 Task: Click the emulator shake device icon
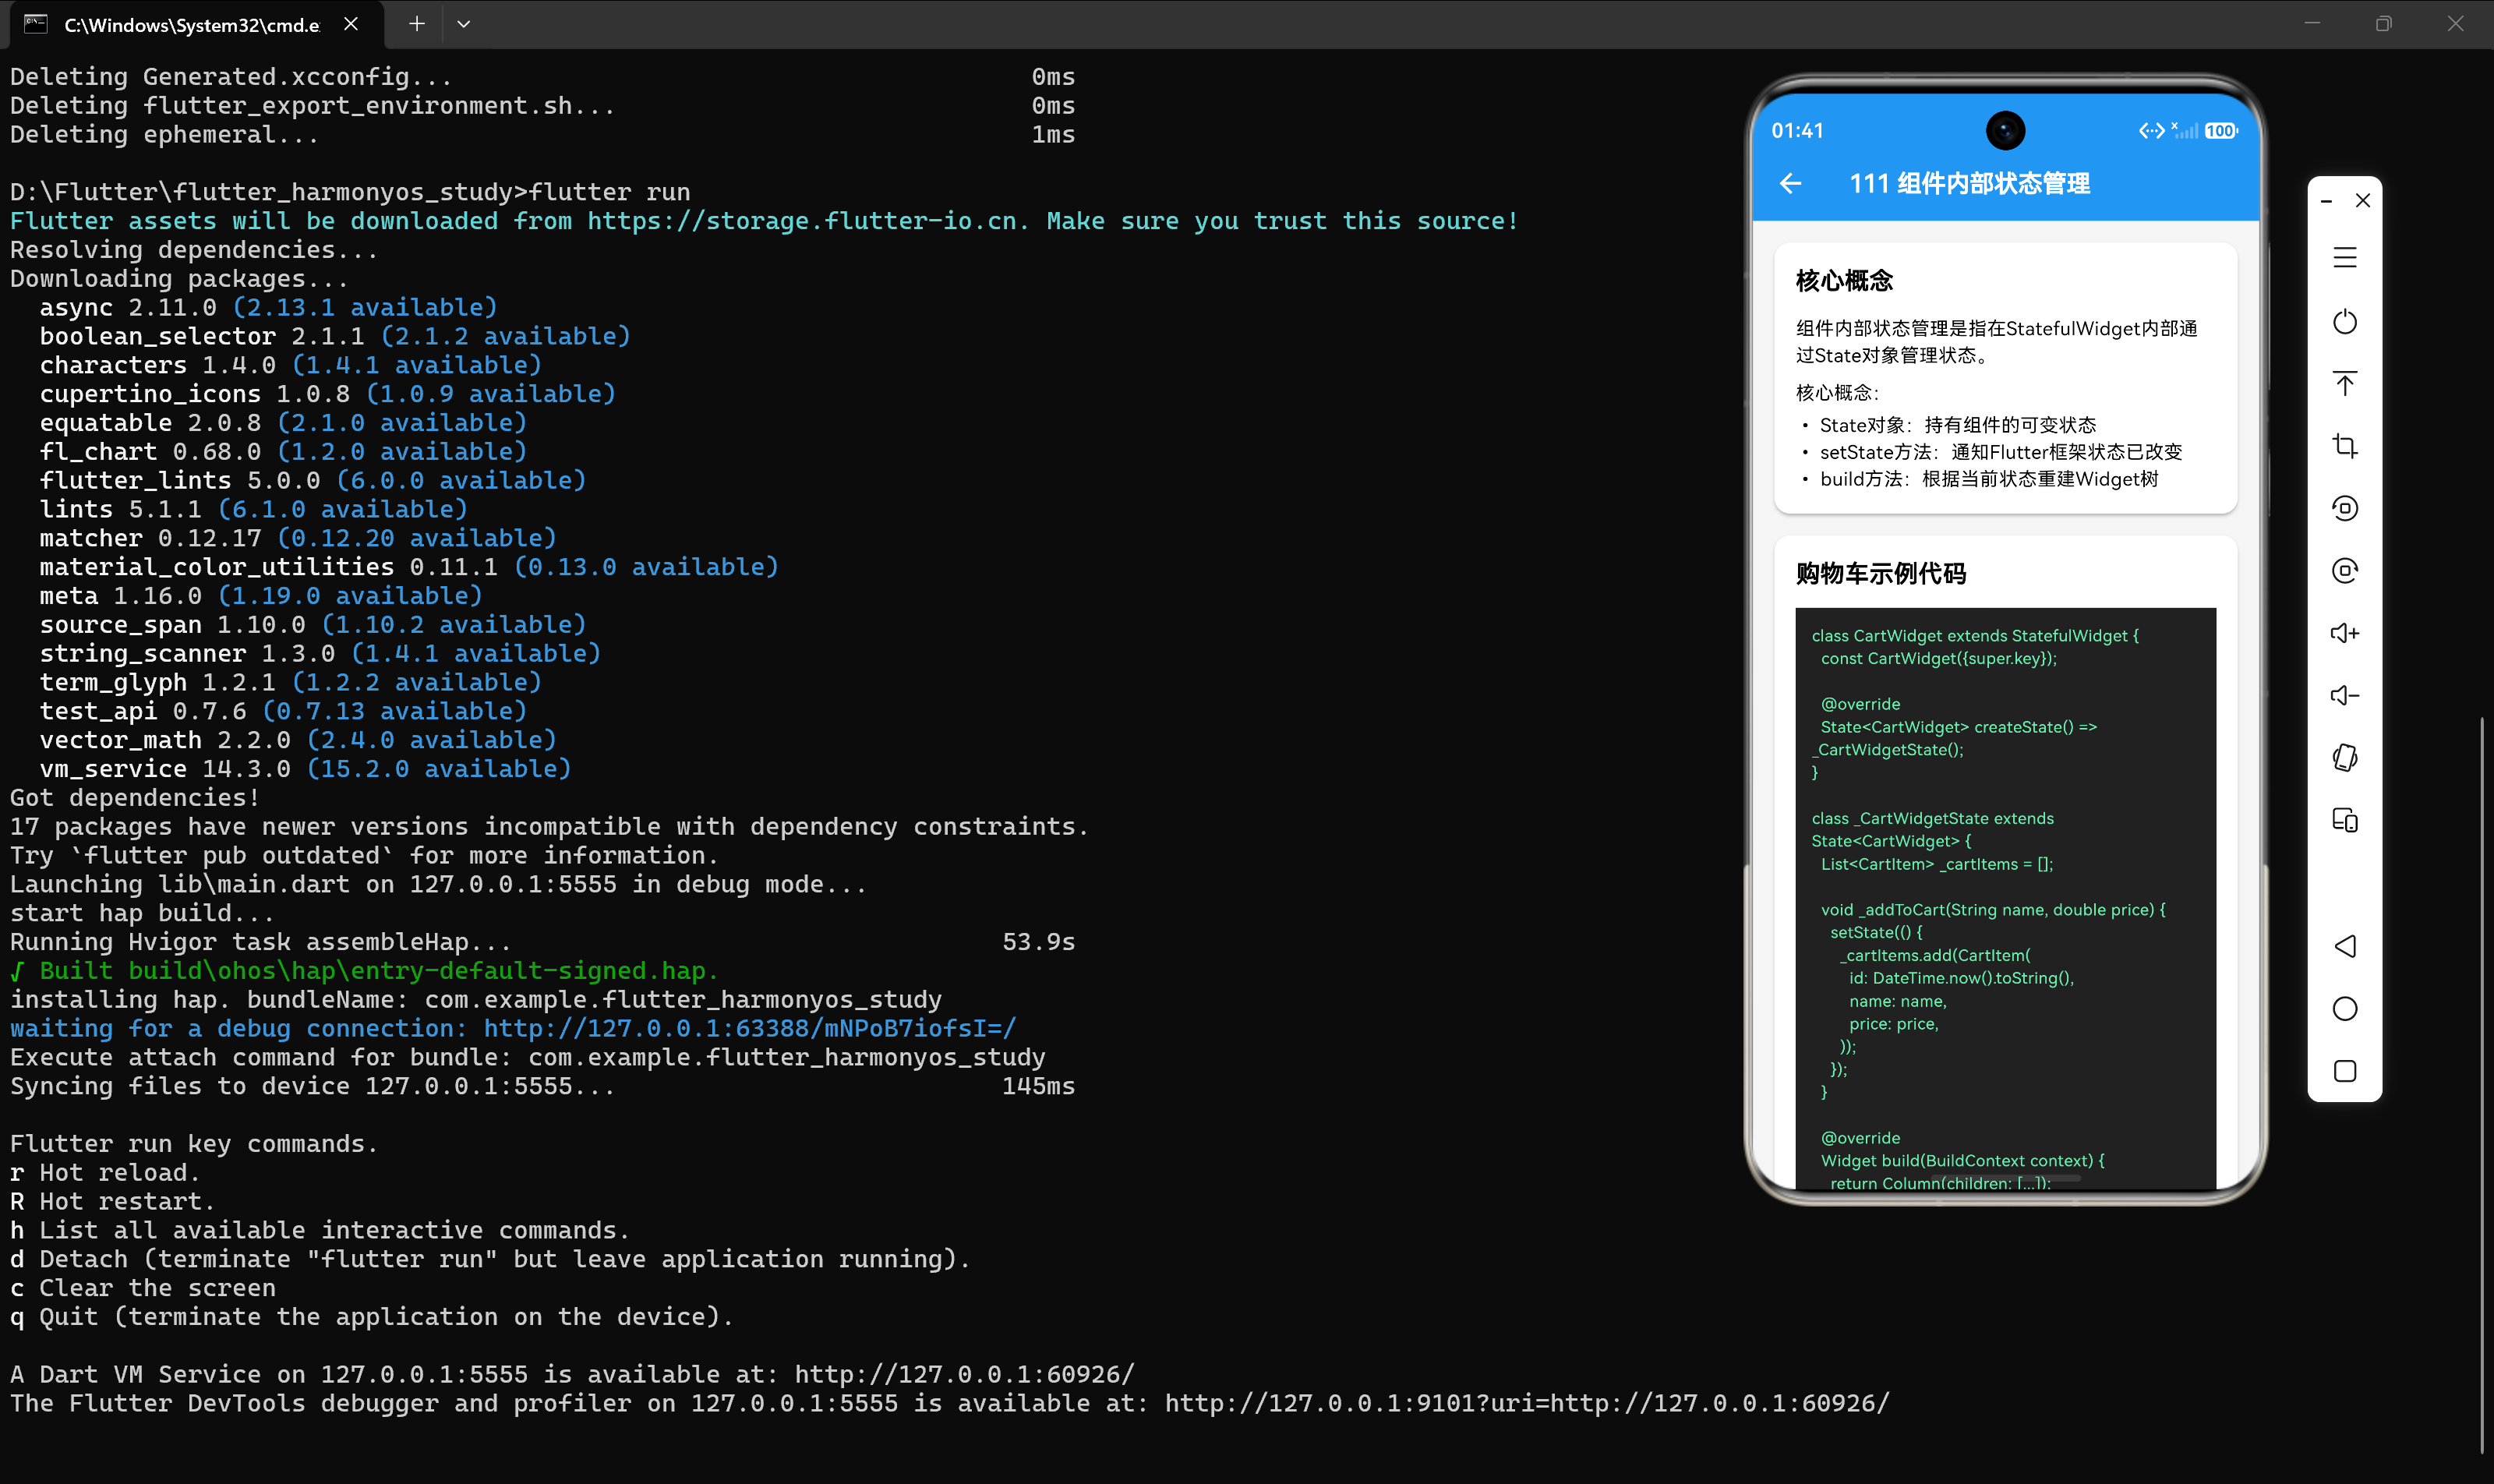point(2345,758)
